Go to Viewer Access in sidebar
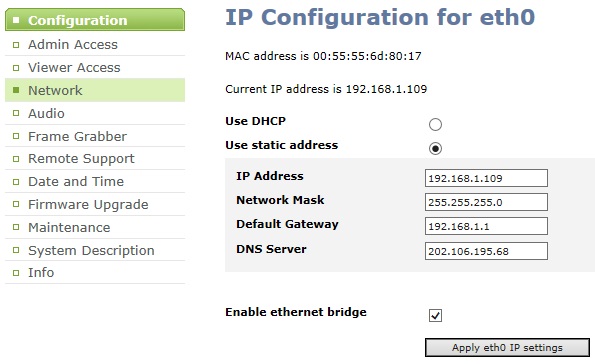Image resolution: width=595 pixels, height=364 pixels. click(x=95, y=67)
